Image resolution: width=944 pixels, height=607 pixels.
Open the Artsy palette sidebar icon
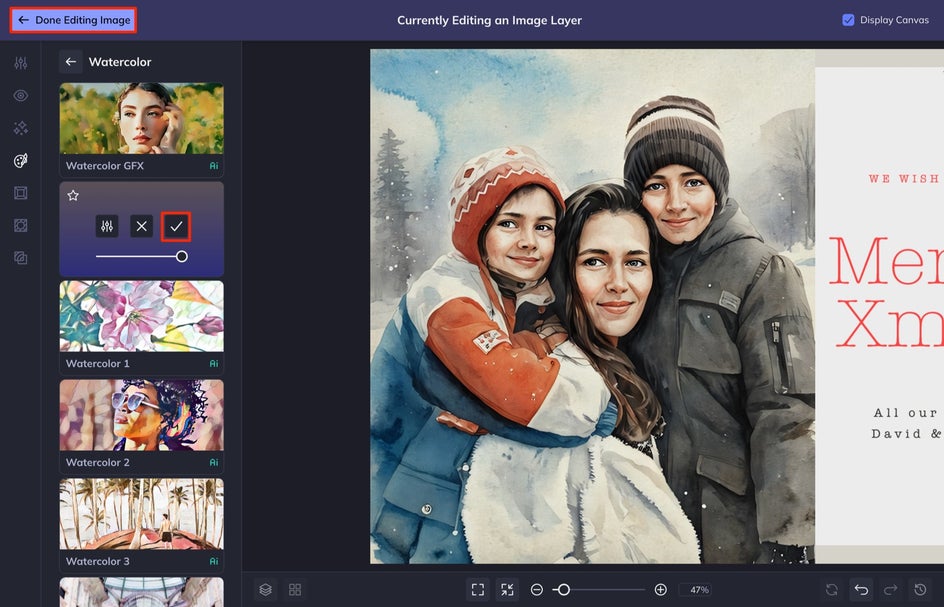click(20, 160)
